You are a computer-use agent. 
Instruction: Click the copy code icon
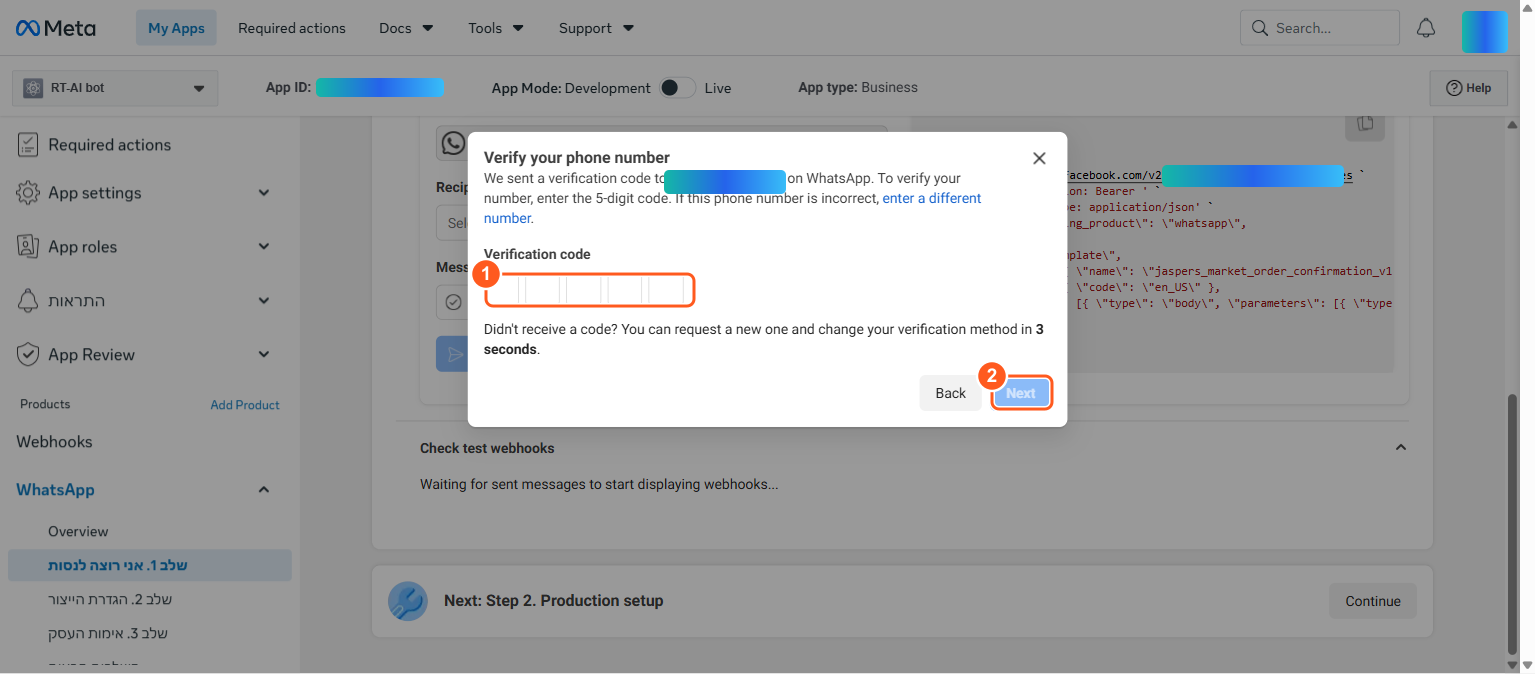[x=1365, y=124]
